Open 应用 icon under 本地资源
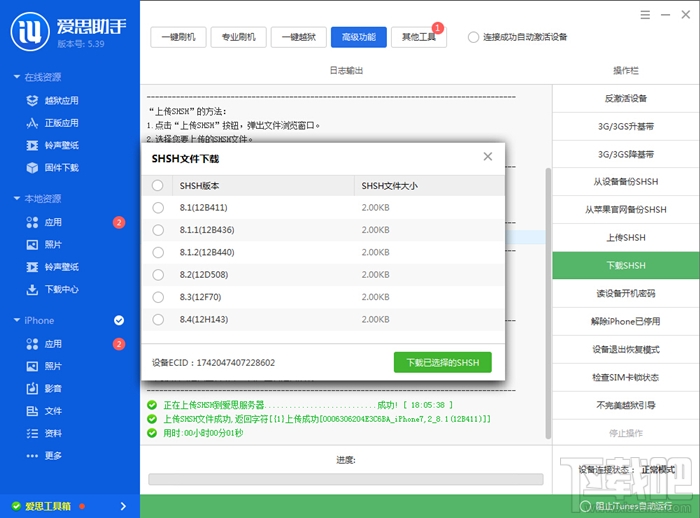The image size is (700, 518). [32, 222]
